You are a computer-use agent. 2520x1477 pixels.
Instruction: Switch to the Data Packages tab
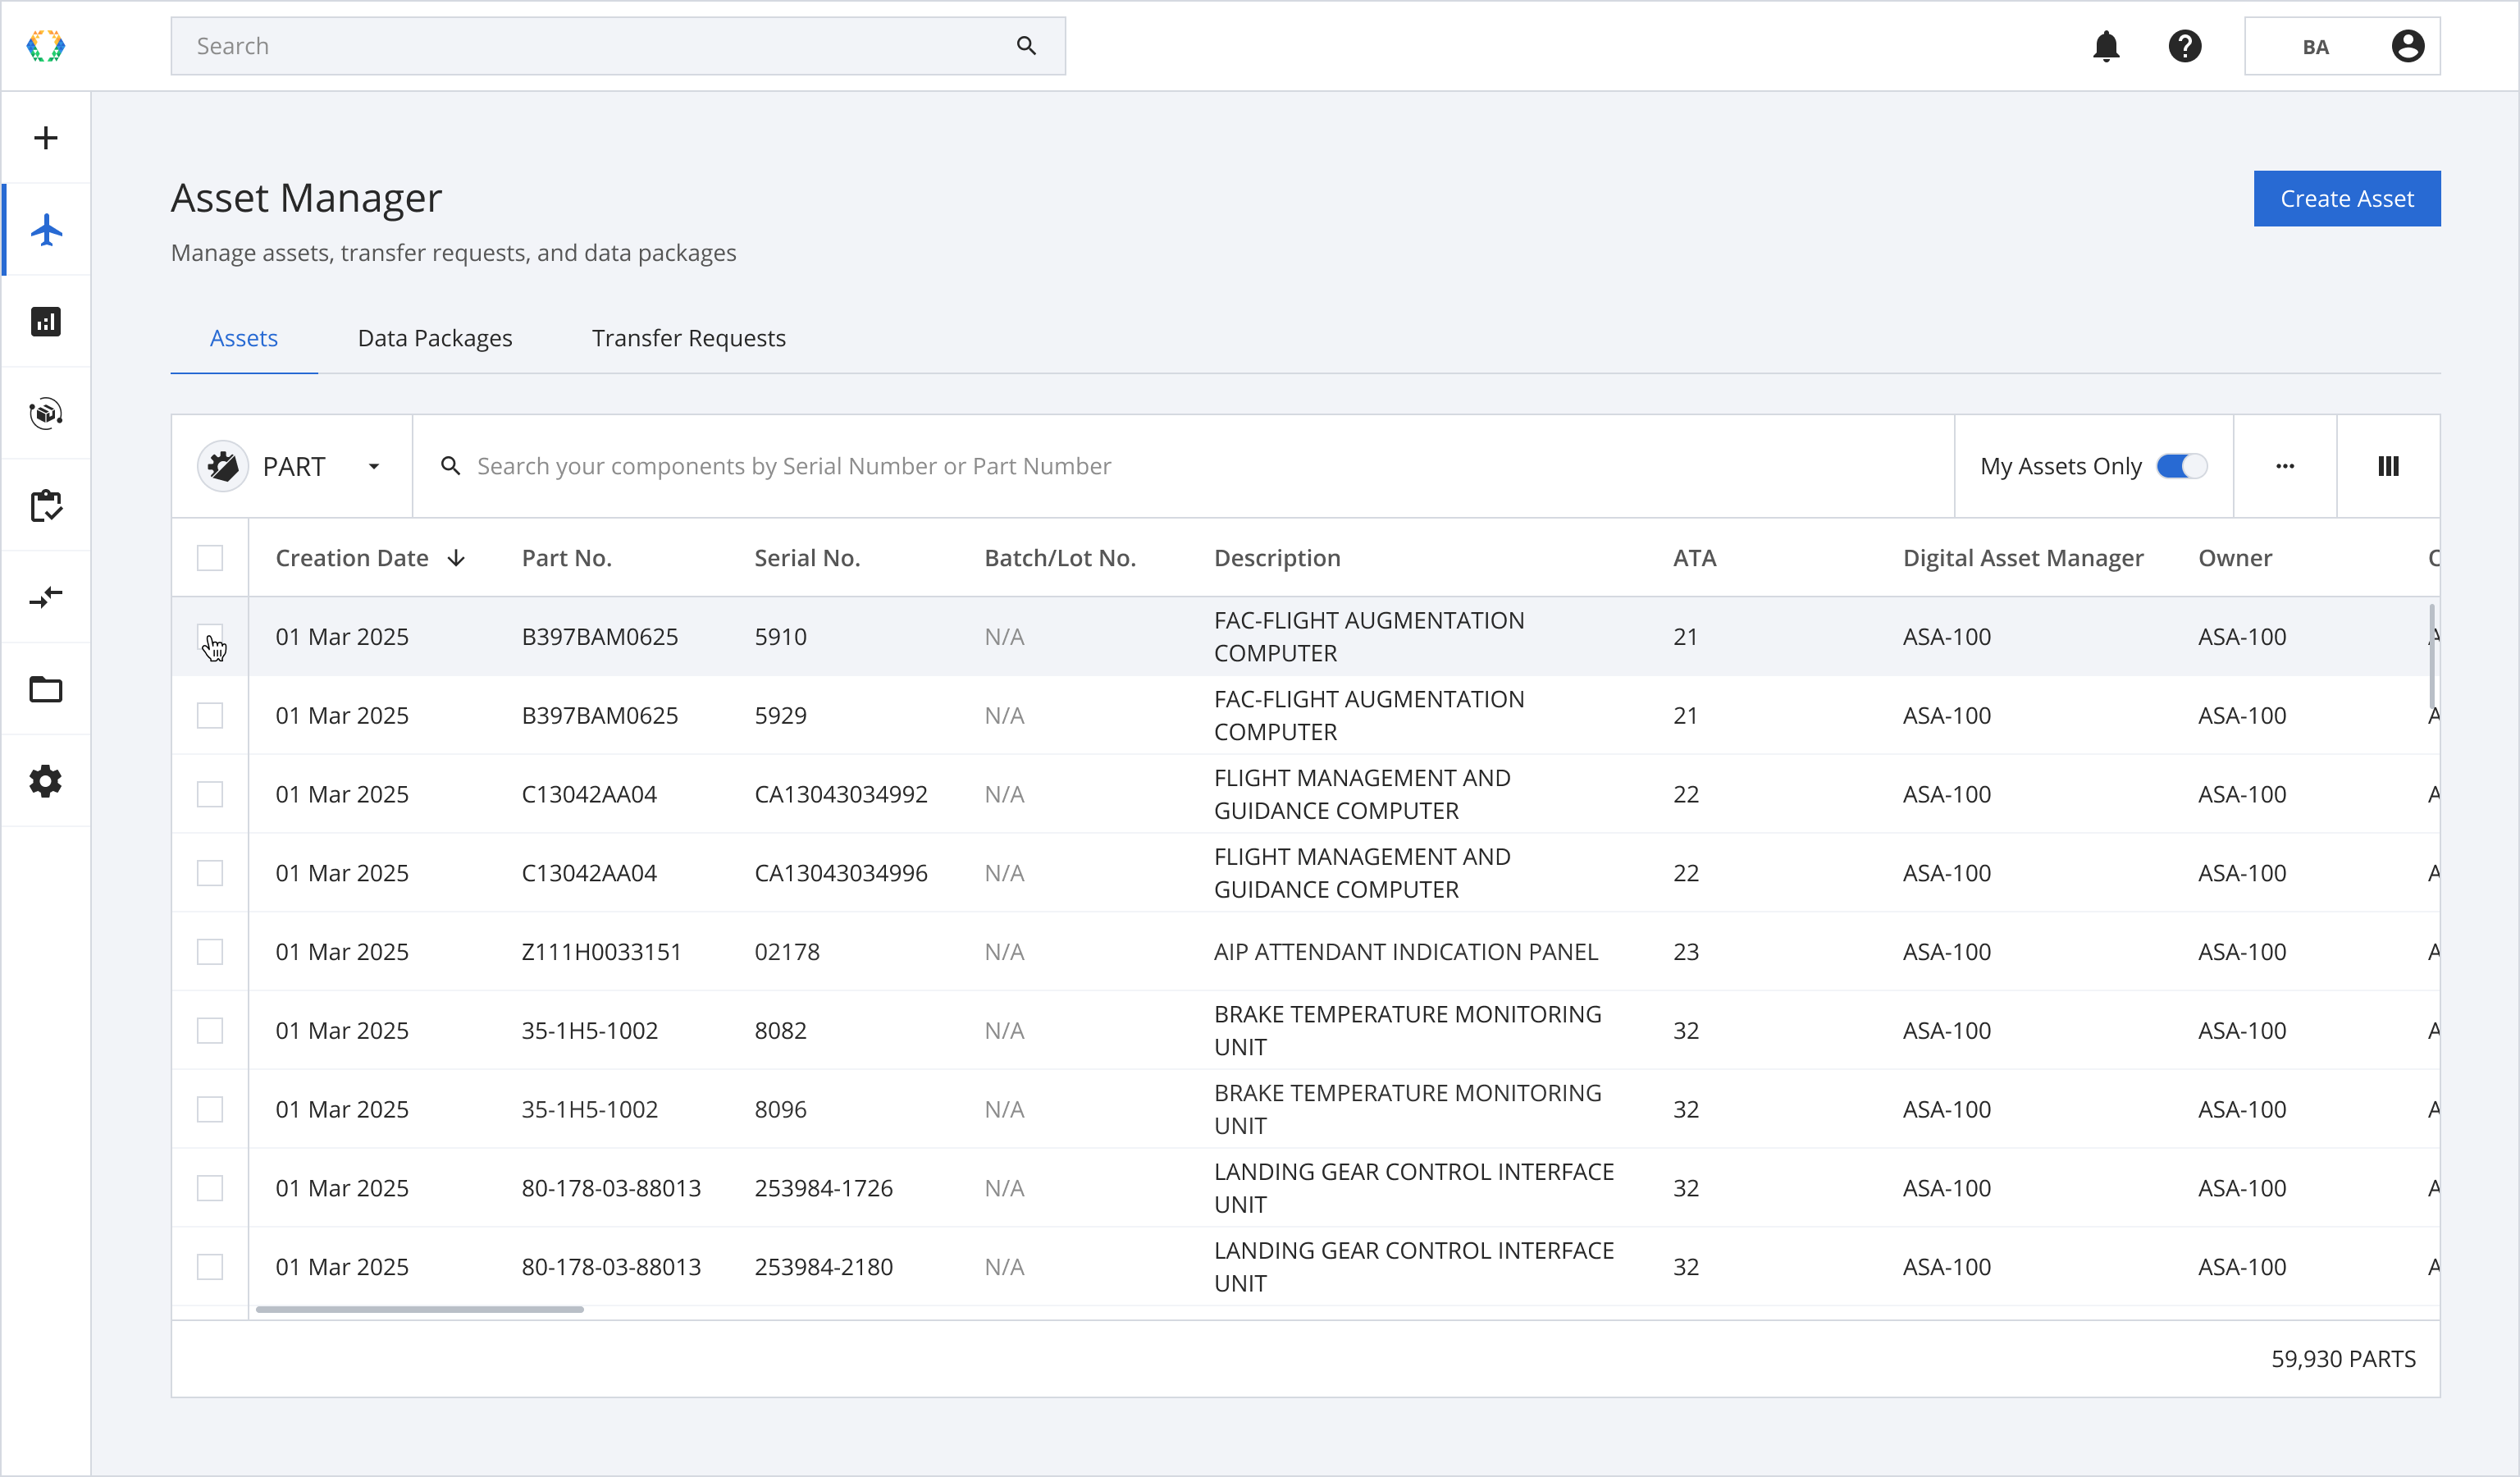(x=435, y=338)
